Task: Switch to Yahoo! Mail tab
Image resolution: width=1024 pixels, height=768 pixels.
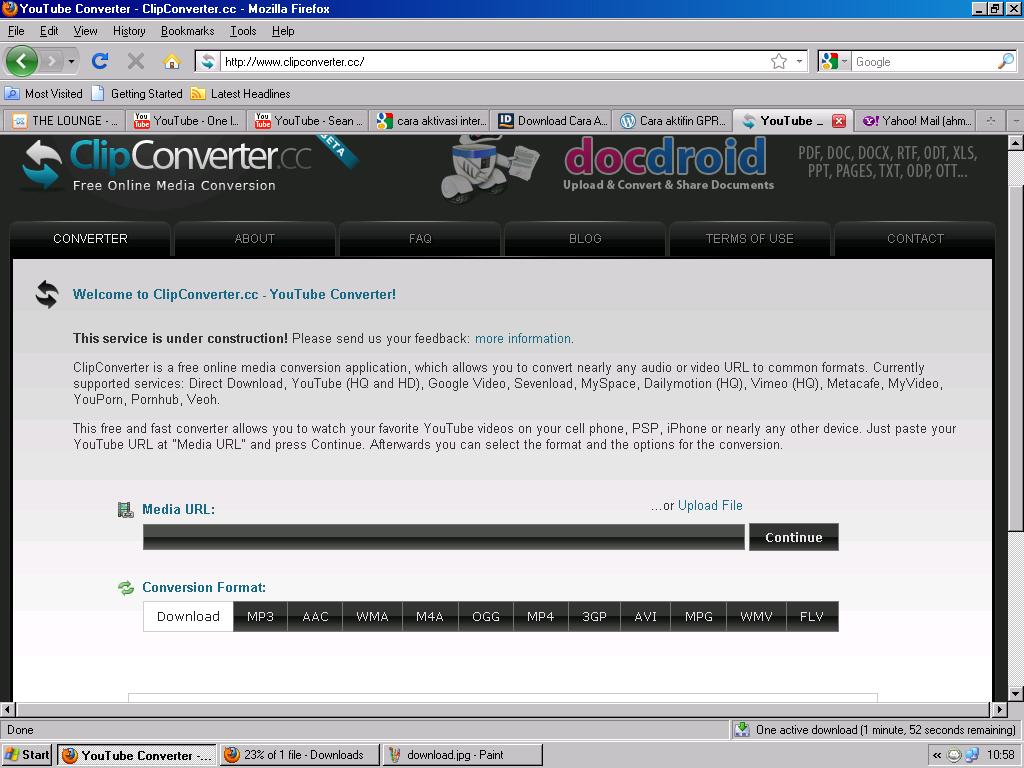Action: coord(916,121)
